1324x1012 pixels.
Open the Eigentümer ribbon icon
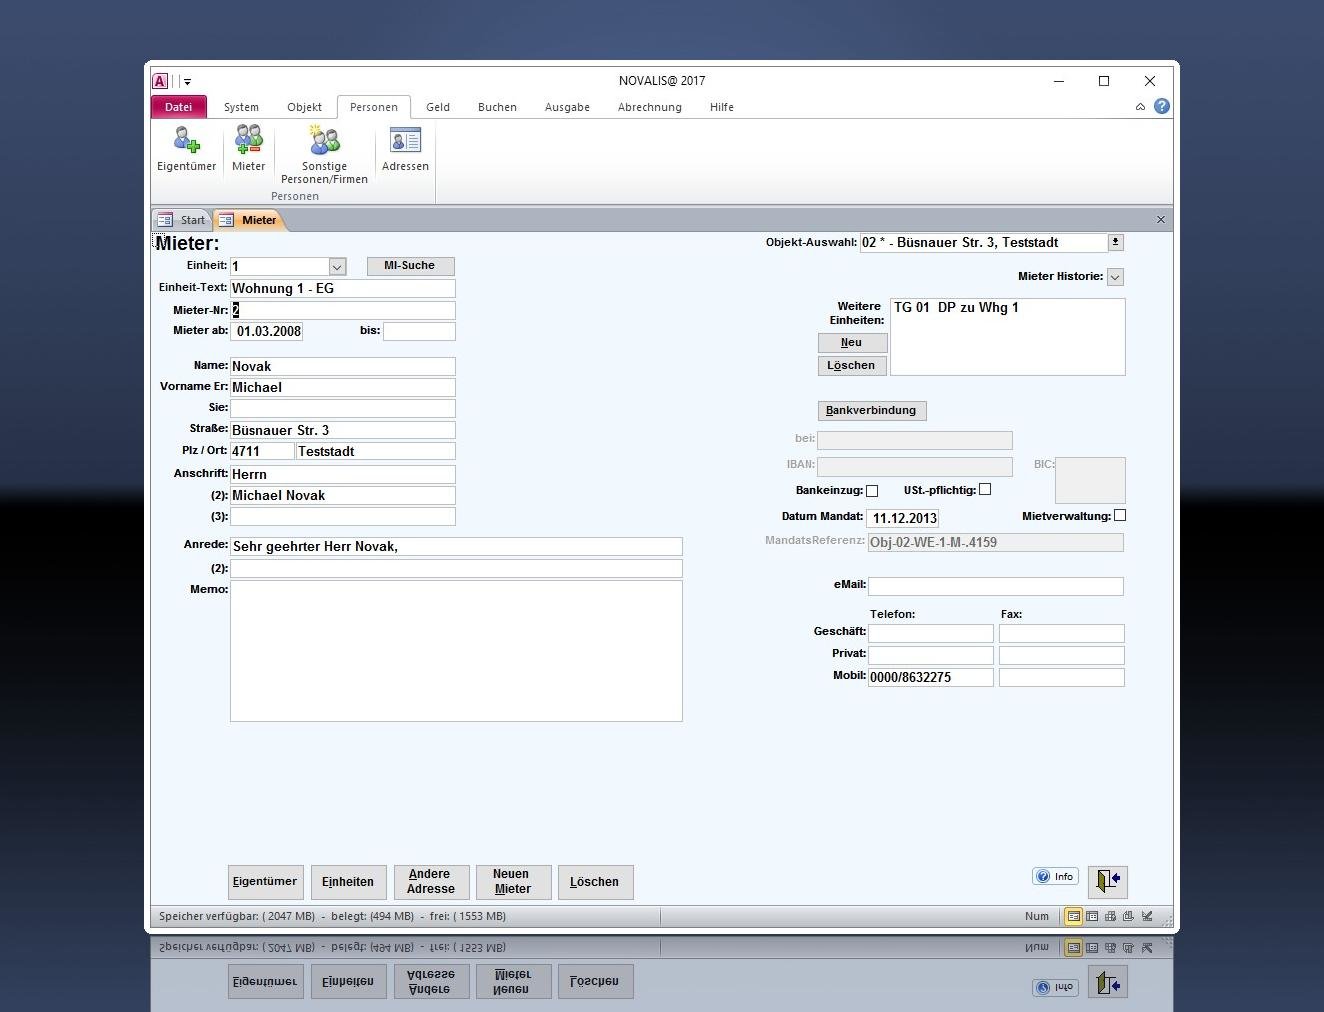pos(186,148)
